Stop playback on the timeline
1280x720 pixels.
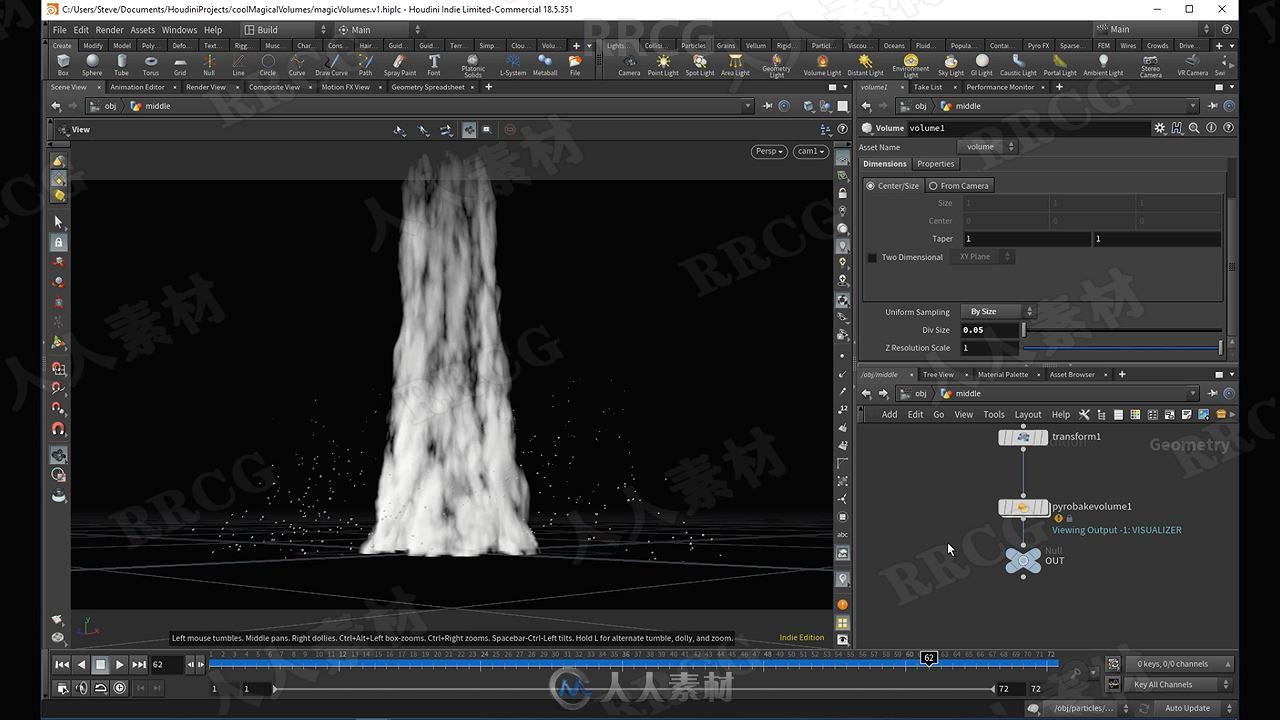(x=100, y=664)
